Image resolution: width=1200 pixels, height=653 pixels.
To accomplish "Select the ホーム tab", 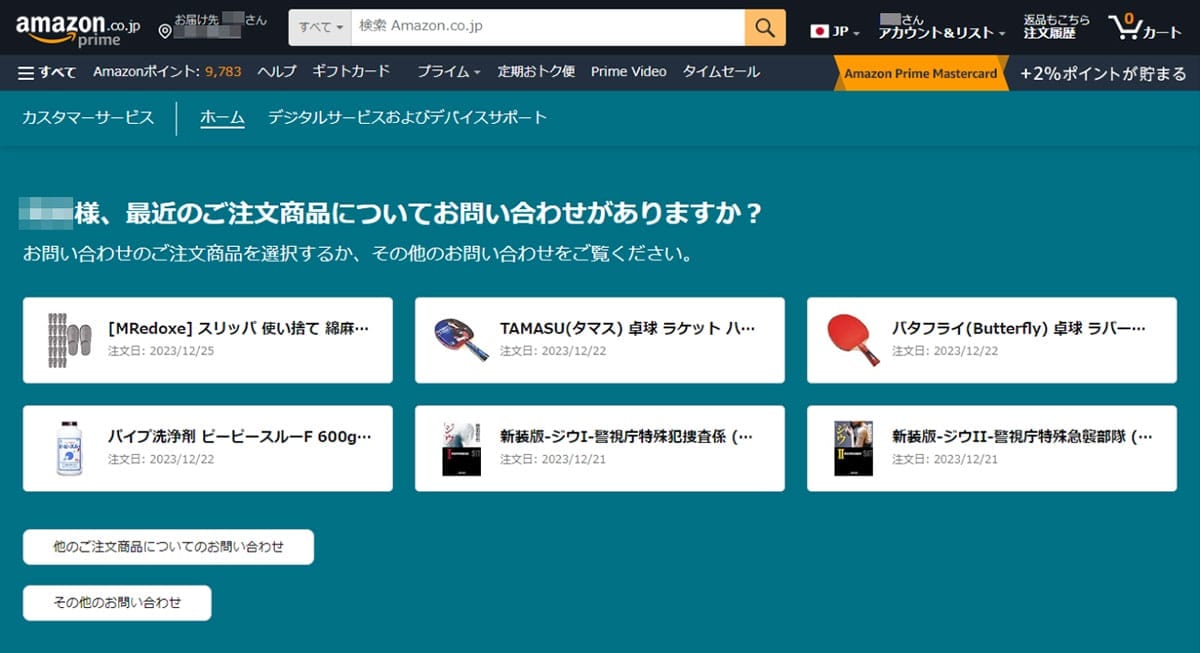I will (219, 117).
